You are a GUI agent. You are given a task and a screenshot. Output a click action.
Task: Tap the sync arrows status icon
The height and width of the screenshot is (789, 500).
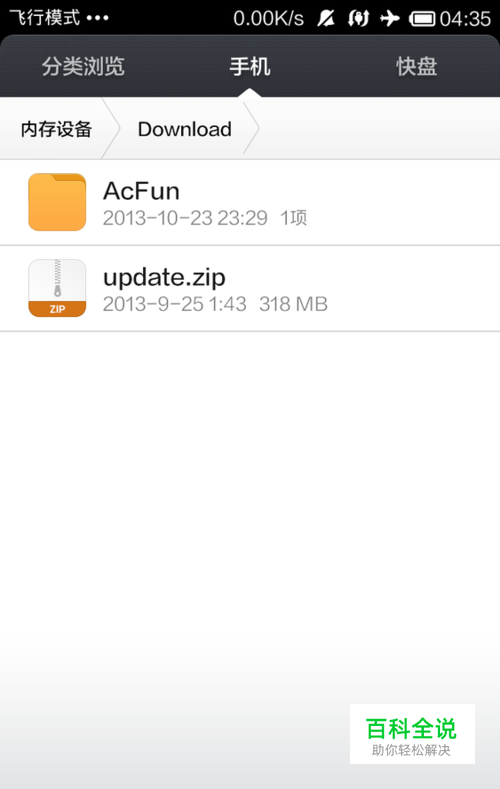click(x=358, y=19)
